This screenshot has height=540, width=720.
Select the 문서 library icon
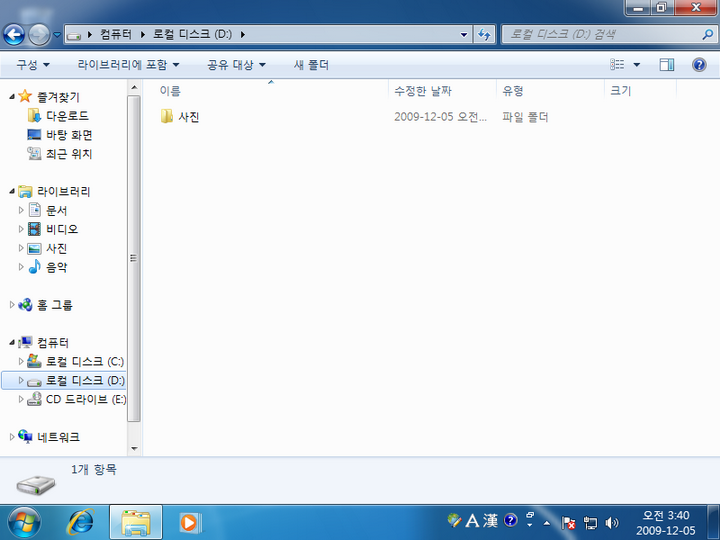tap(34, 210)
